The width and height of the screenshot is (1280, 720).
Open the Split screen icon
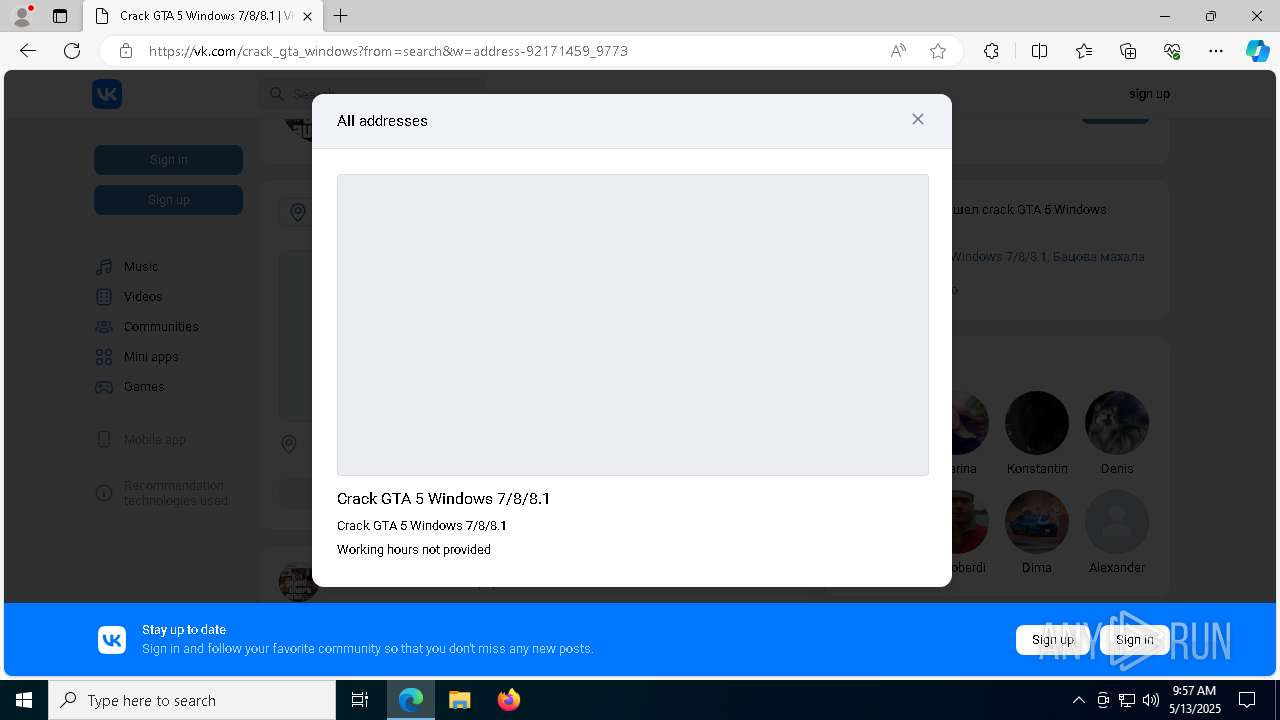tap(1039, 51)
